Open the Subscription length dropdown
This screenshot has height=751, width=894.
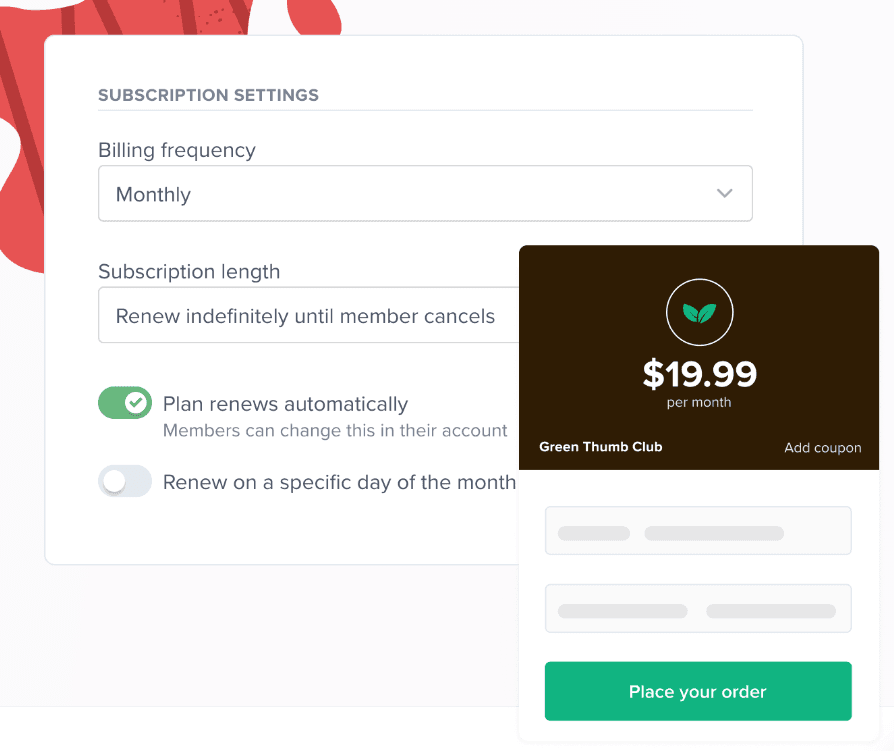[308, 315]
